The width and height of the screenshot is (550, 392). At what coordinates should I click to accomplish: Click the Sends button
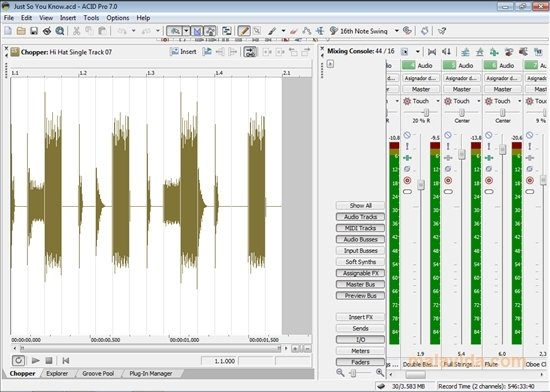coord(360,329)
